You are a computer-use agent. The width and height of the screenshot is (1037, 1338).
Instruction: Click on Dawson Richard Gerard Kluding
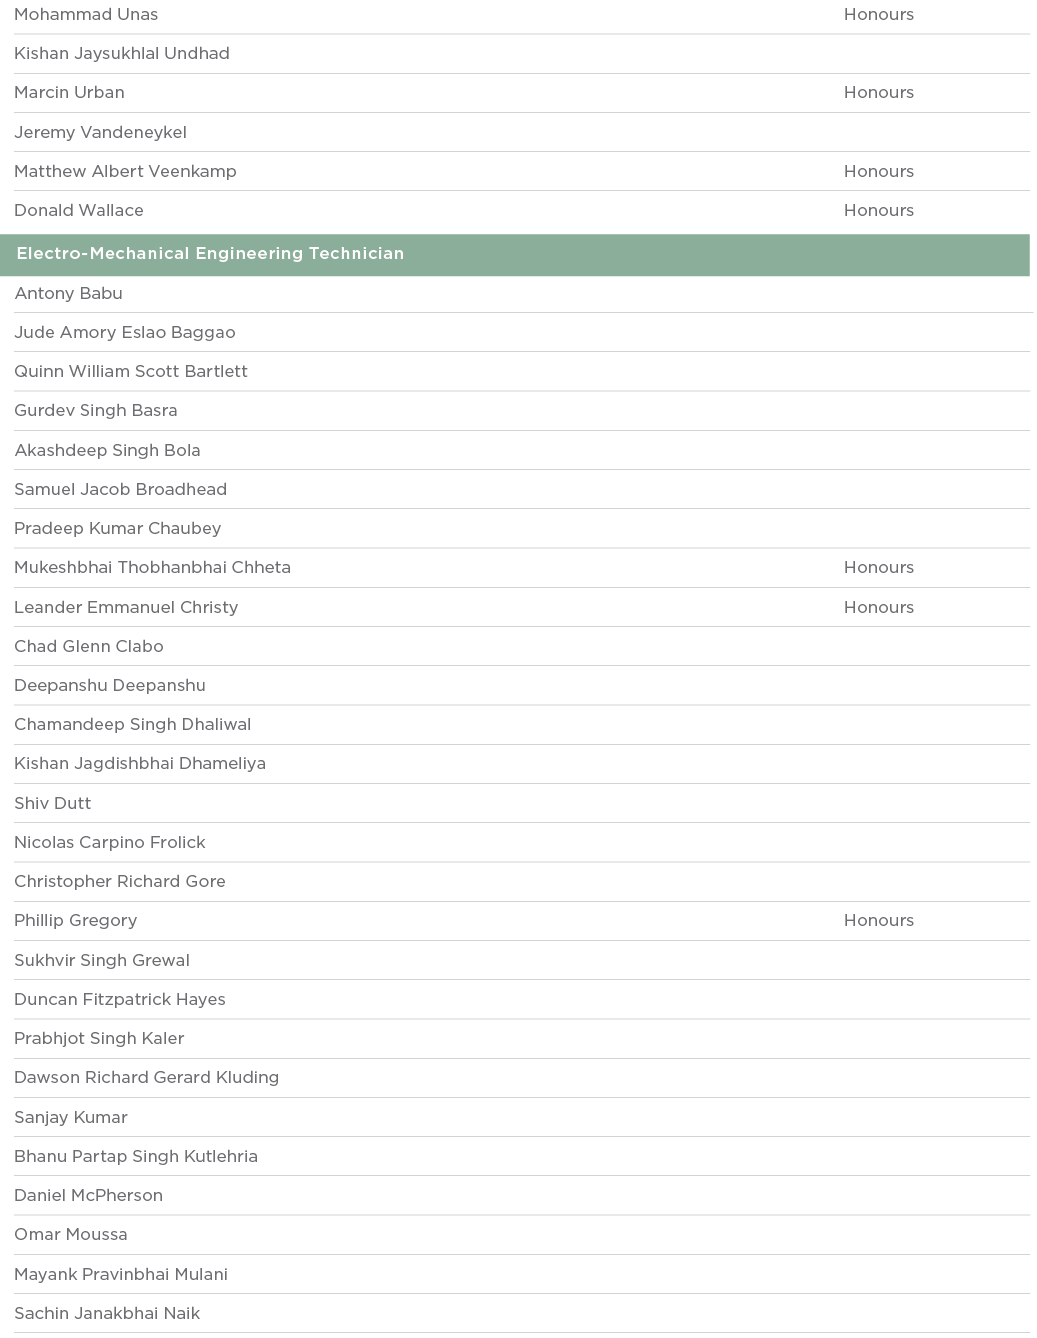146,1078
